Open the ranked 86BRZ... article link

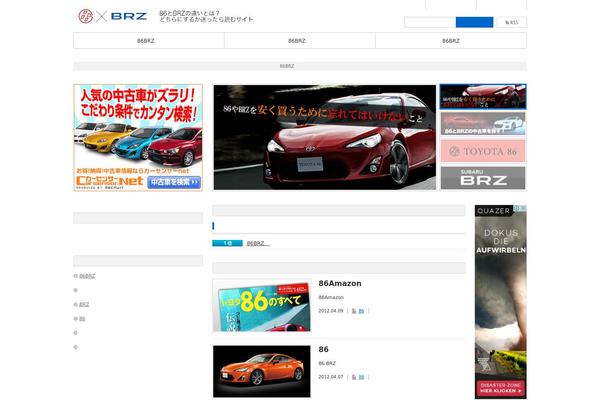(258, 243)
